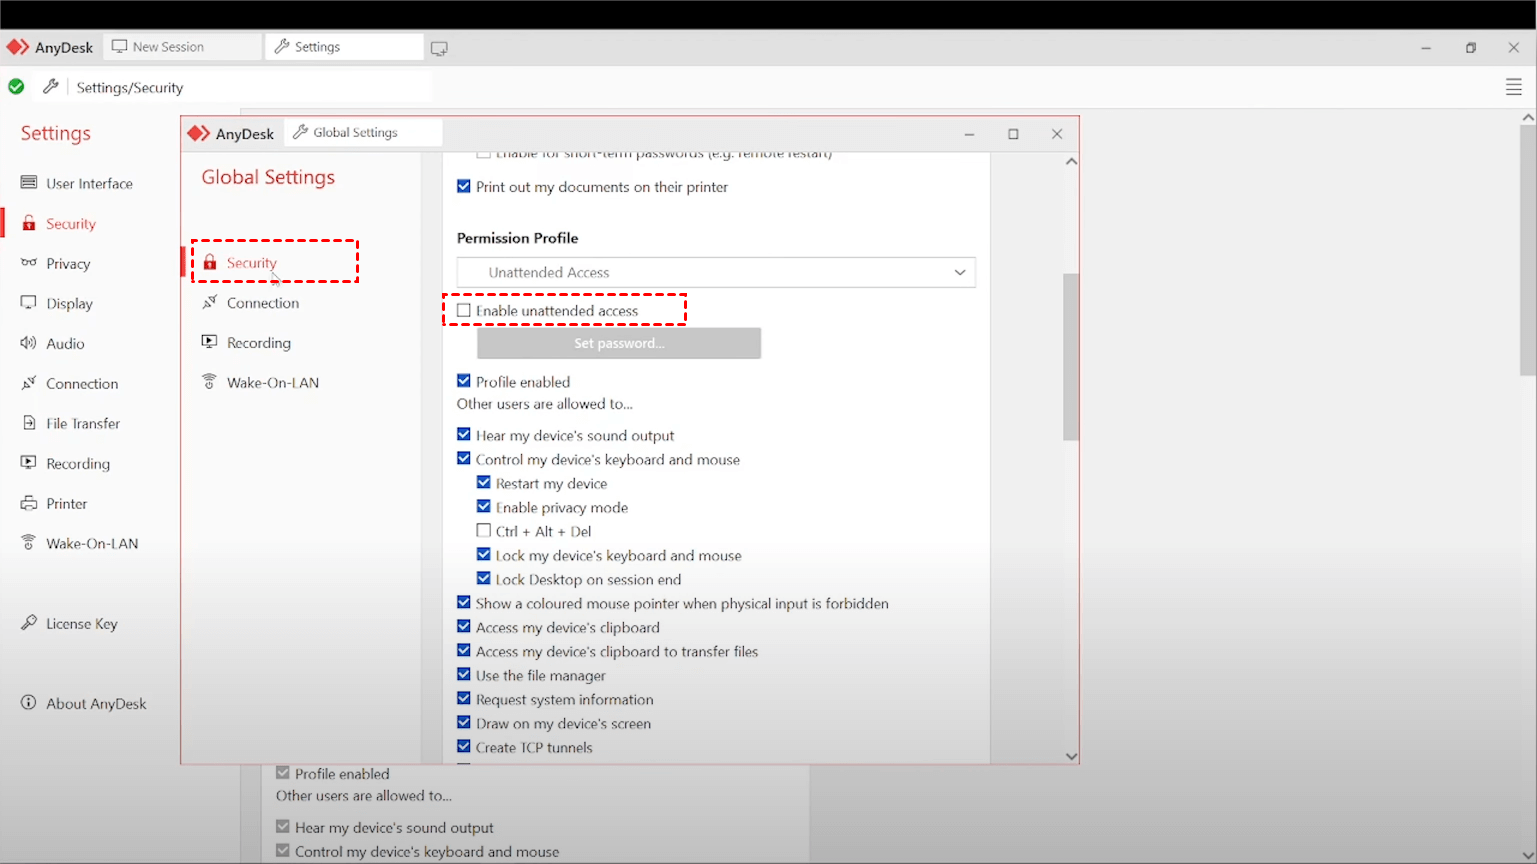Click the Set password button
The height and width of the screenshot is (864, 1537).
pos(618,343)
